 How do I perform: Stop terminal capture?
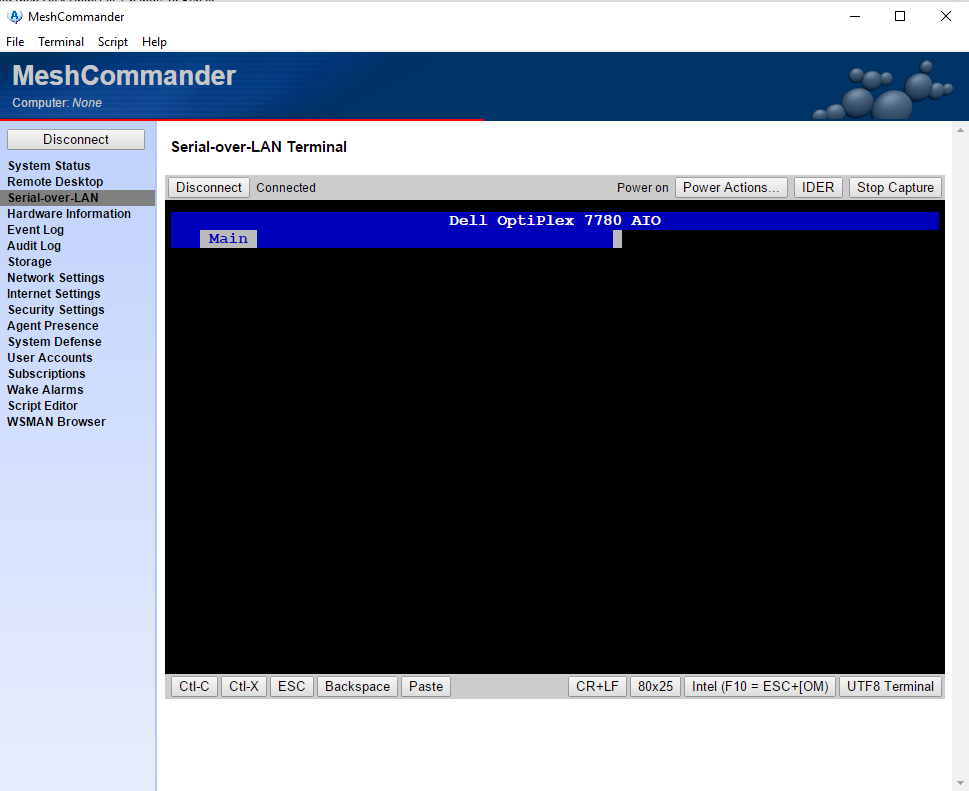(x=895, y=188)
